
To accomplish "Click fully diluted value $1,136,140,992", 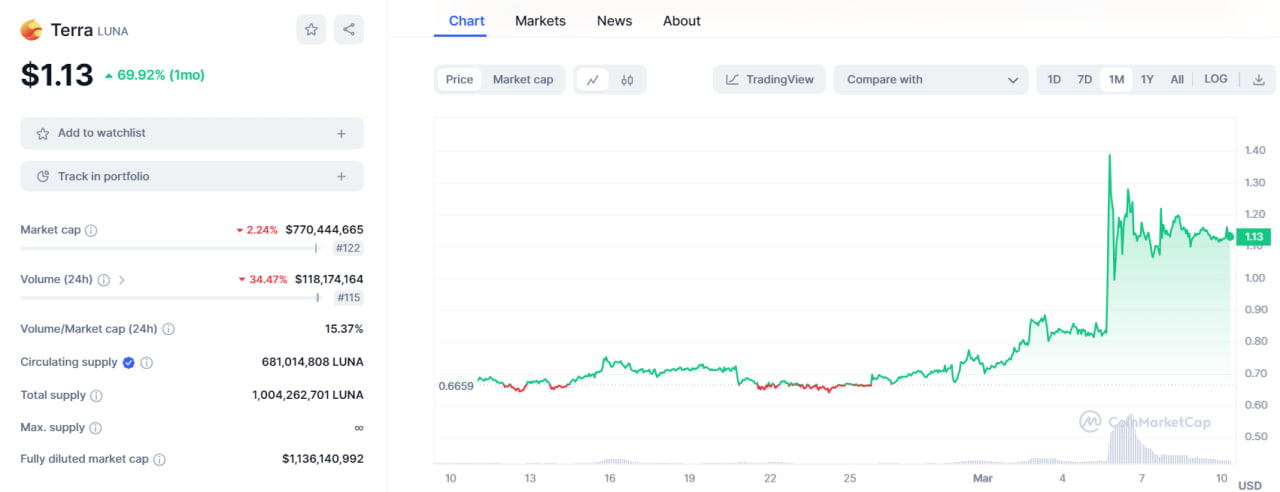I will click(323, 460).
